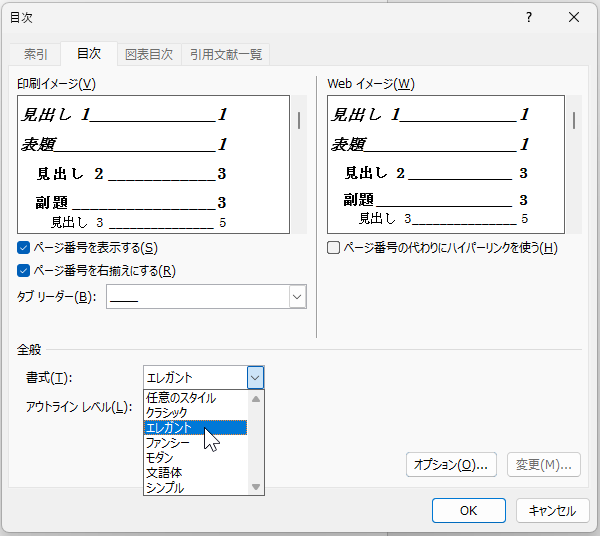Click format list scroll down arrow
Image resolution: width=600 pixels, height=536 pixels.
click(256, 487)
